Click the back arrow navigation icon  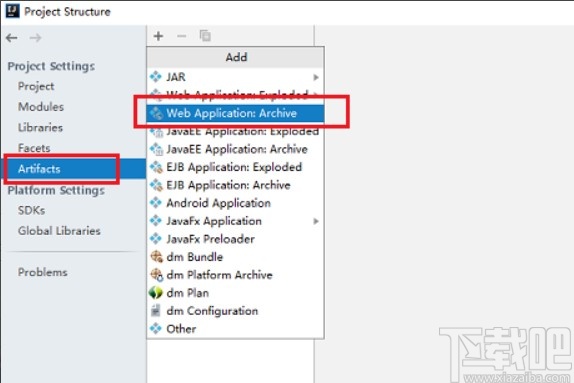point(12,38)
